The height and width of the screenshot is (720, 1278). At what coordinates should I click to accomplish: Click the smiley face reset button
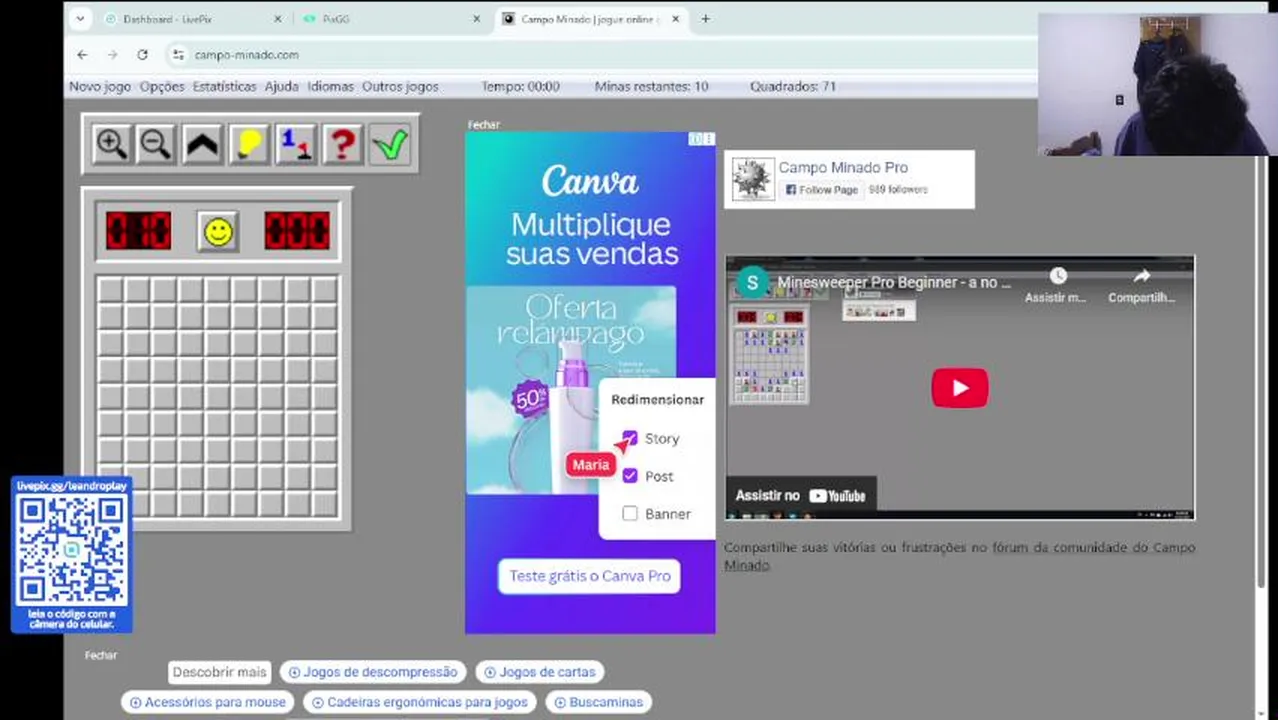coord(218,232)
